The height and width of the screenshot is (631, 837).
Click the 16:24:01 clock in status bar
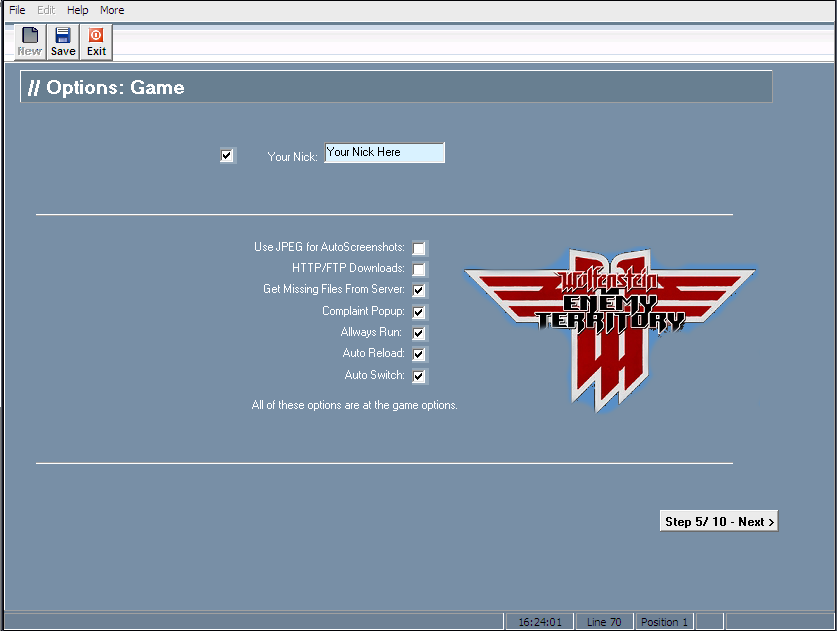click(540, 622)
